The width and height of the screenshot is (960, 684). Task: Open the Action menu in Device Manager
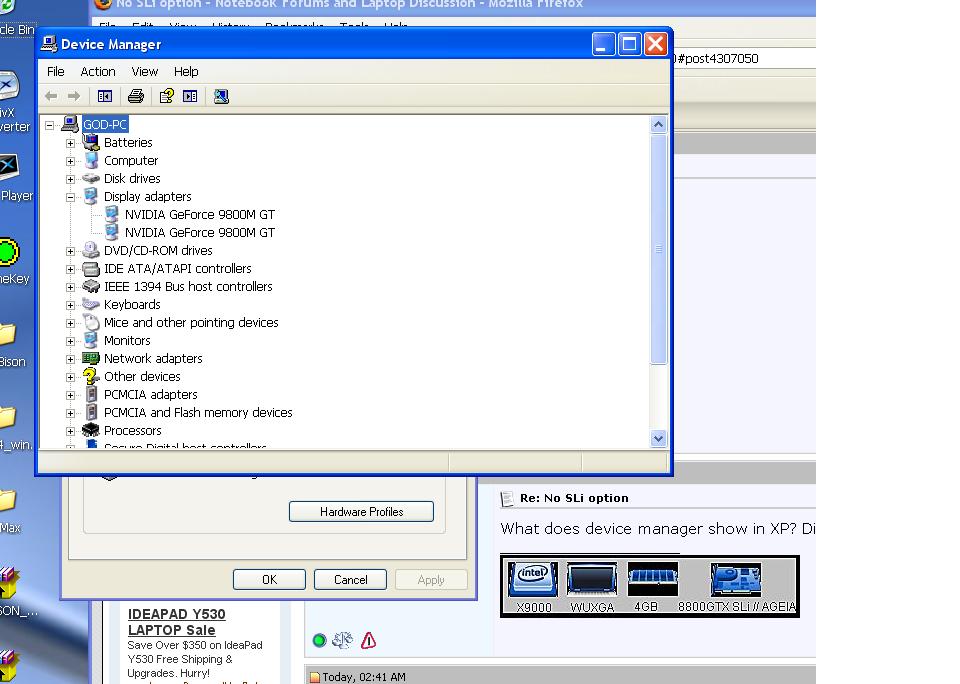(98, 72)
